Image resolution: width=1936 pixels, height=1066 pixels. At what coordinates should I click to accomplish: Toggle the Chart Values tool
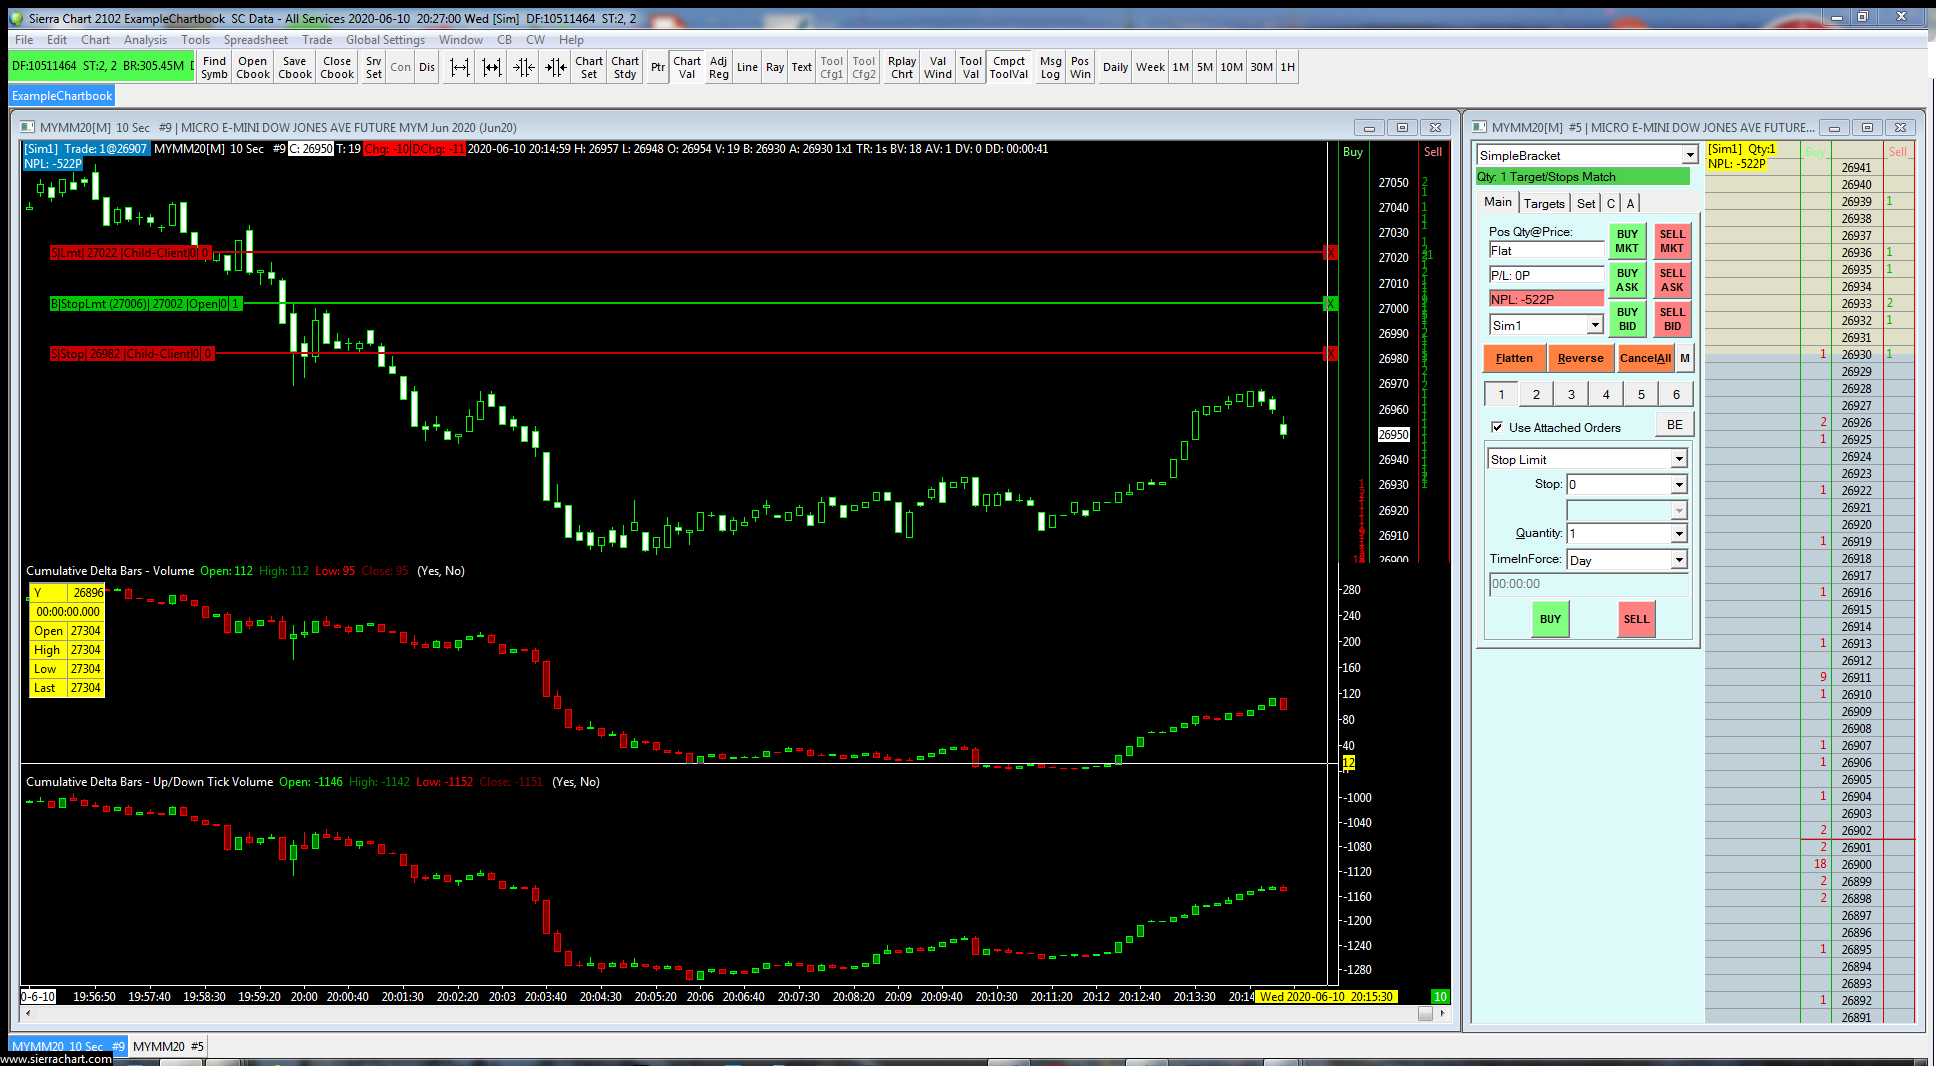687,67
